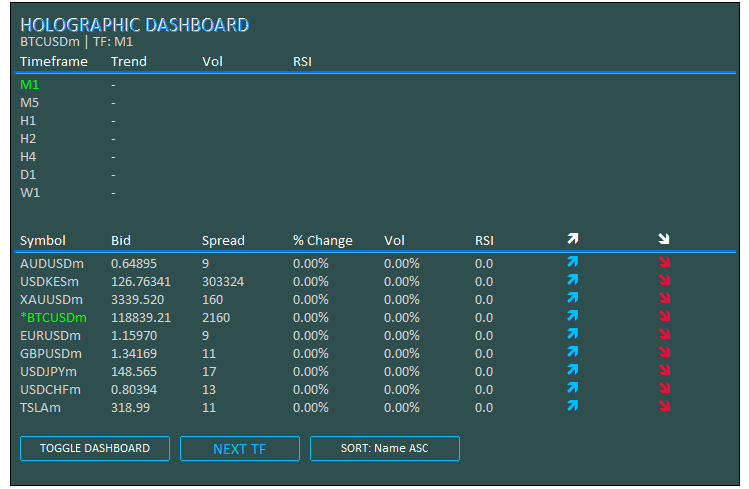Click the blue up arrow for TSLAm
The image size is (749, 489).
(573, 406)
